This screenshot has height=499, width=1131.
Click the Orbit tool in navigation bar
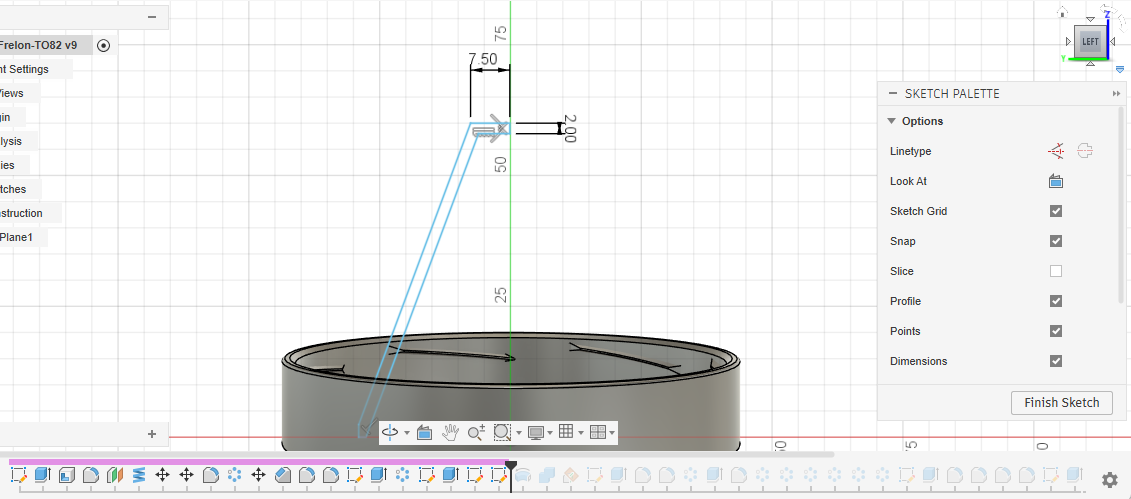click(x=390, y=432)
